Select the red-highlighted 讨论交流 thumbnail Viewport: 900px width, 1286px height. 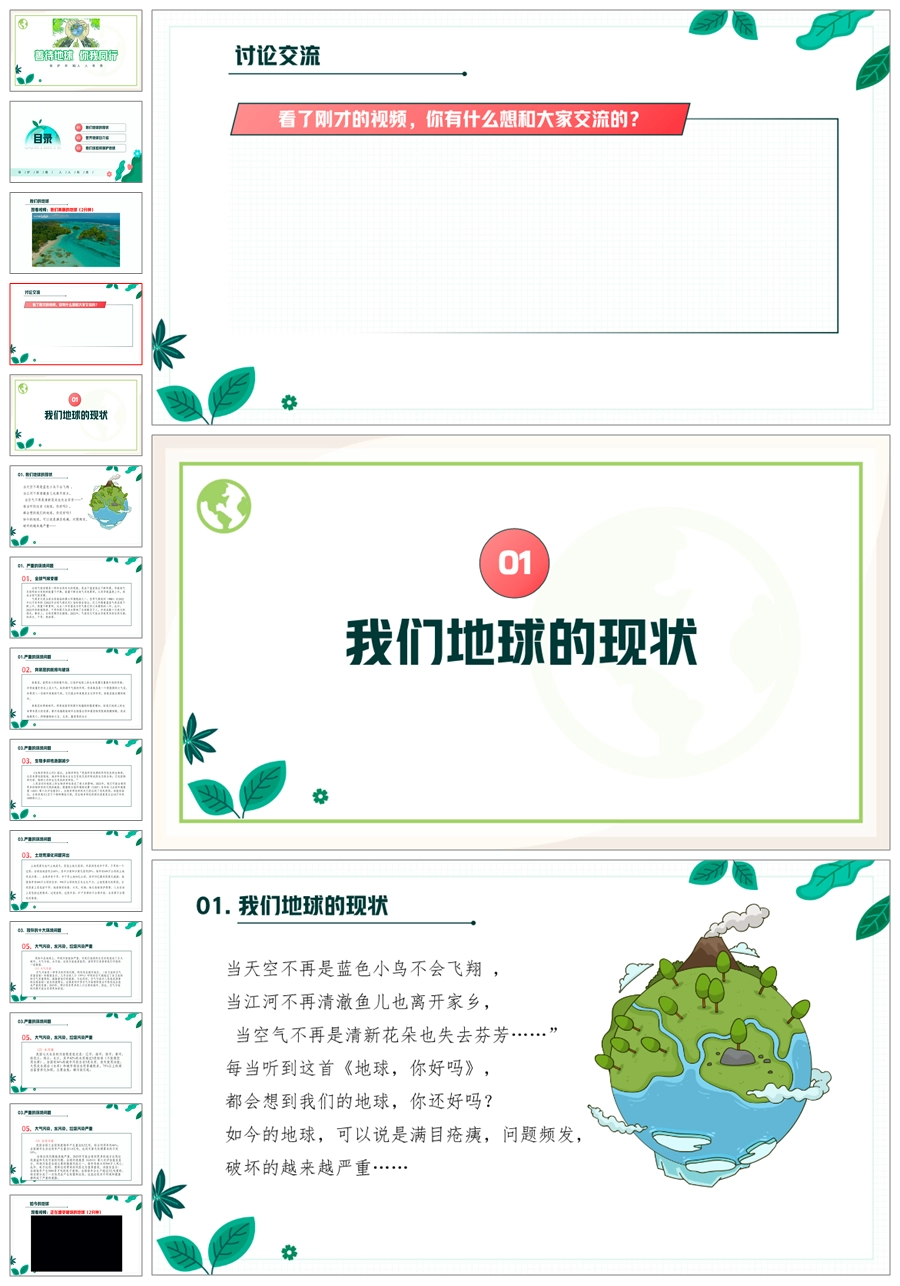click(x=76, y=323)
